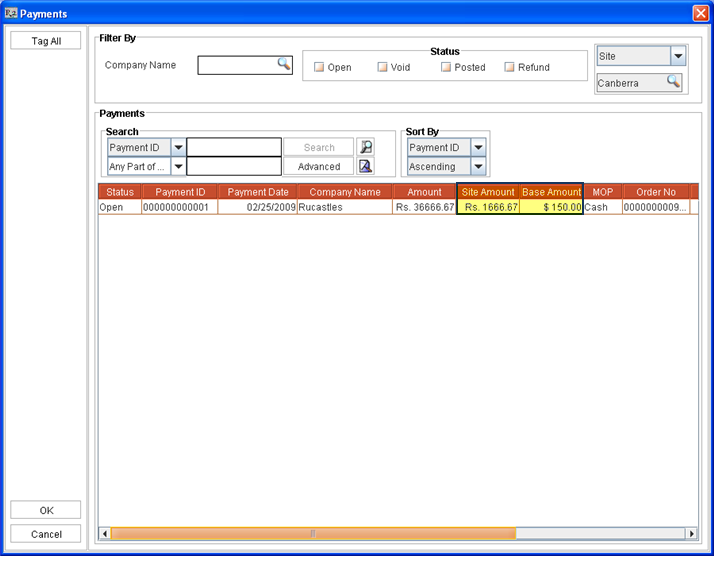Click the Canberra site field
The height and width of the screenshot is (562, 718).
639,83
